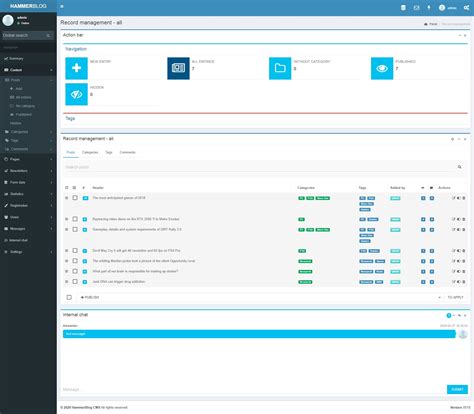Click the sidebar toggle icon in top bar
Screen dimensions: 474x414
pos(62,6)
